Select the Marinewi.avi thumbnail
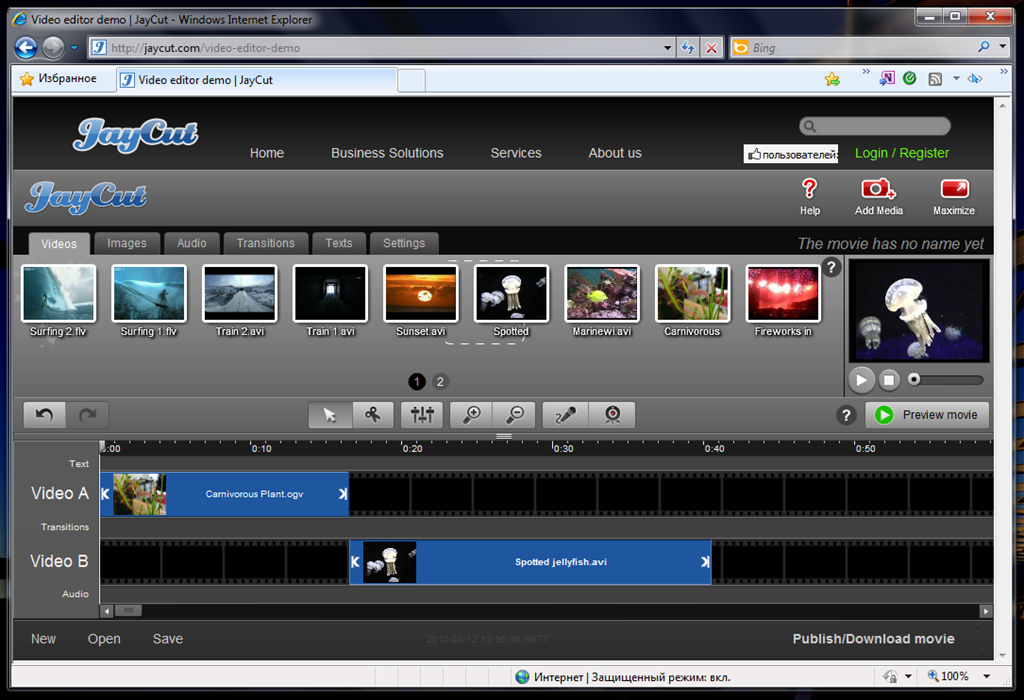 point(602,294)
